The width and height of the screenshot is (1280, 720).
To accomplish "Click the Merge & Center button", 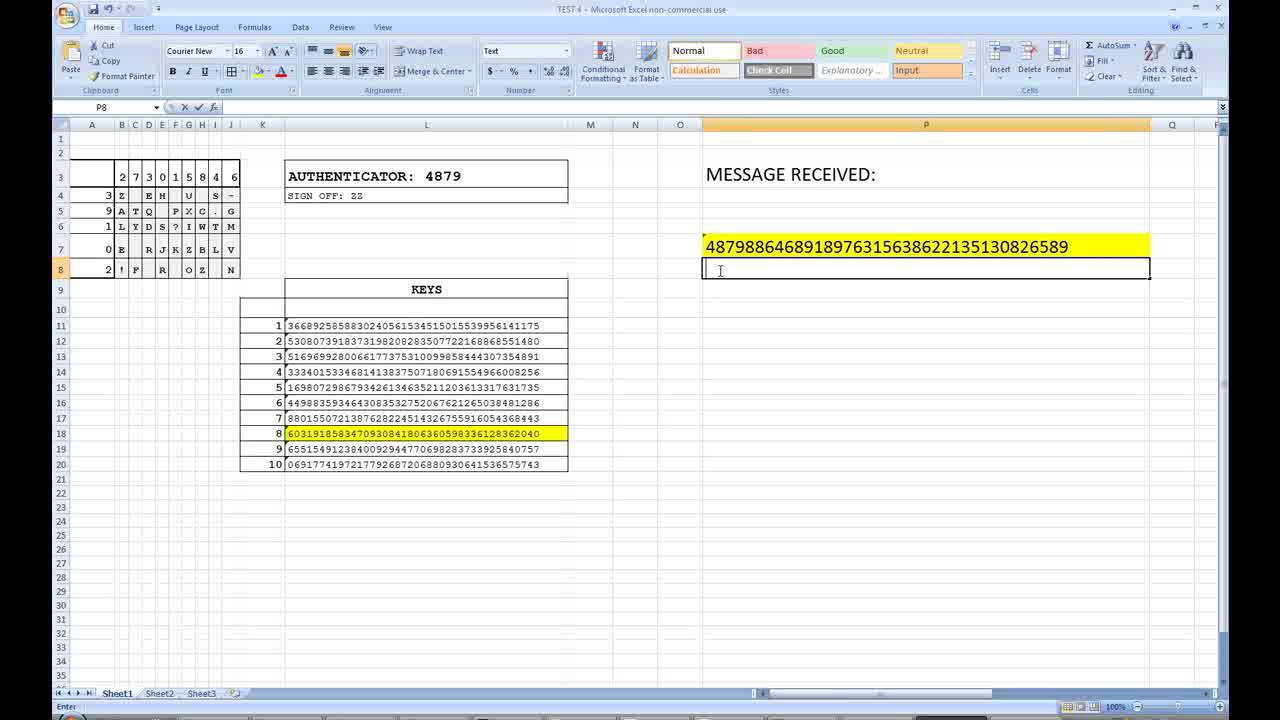I will click(x=432, y=72).
